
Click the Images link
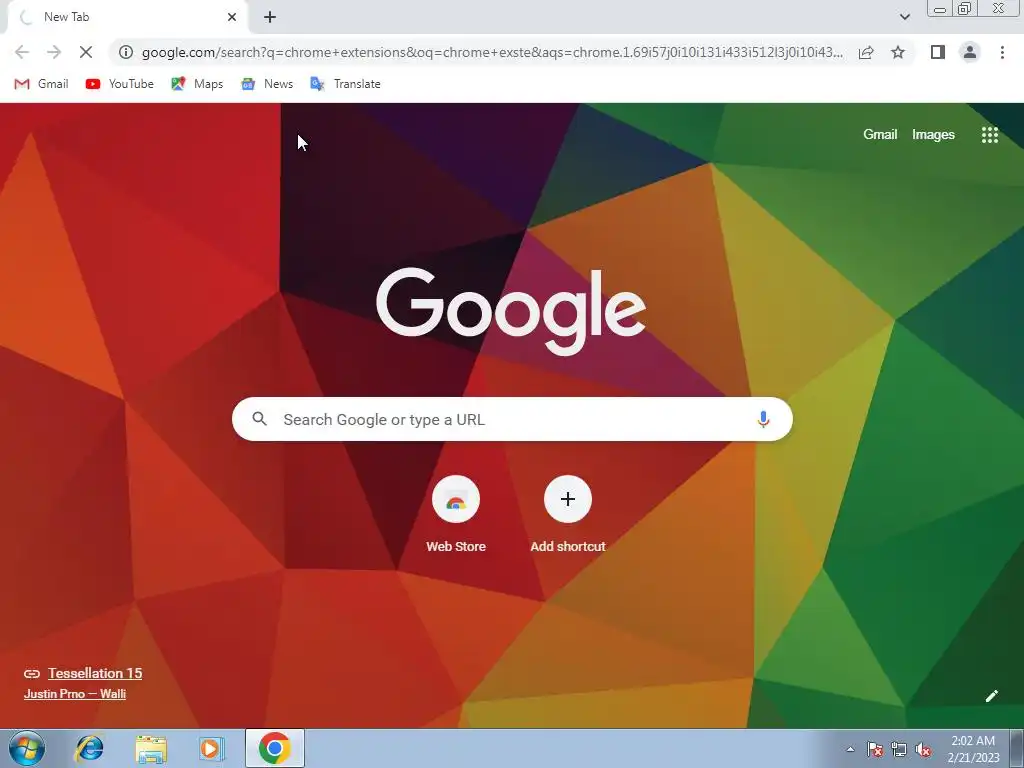tap(933, 135)
